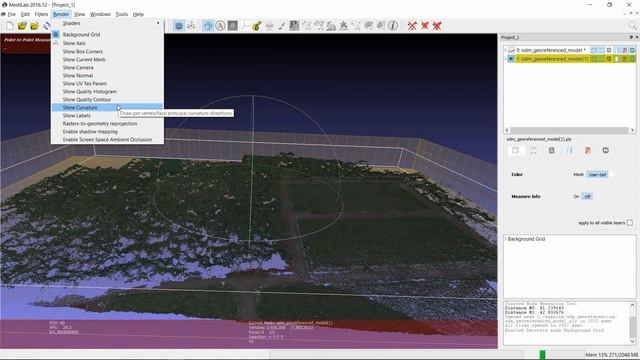Screen dimensions: 640x360
Task: Choose Show Camera in Render menu
Action: pos(107,67)
